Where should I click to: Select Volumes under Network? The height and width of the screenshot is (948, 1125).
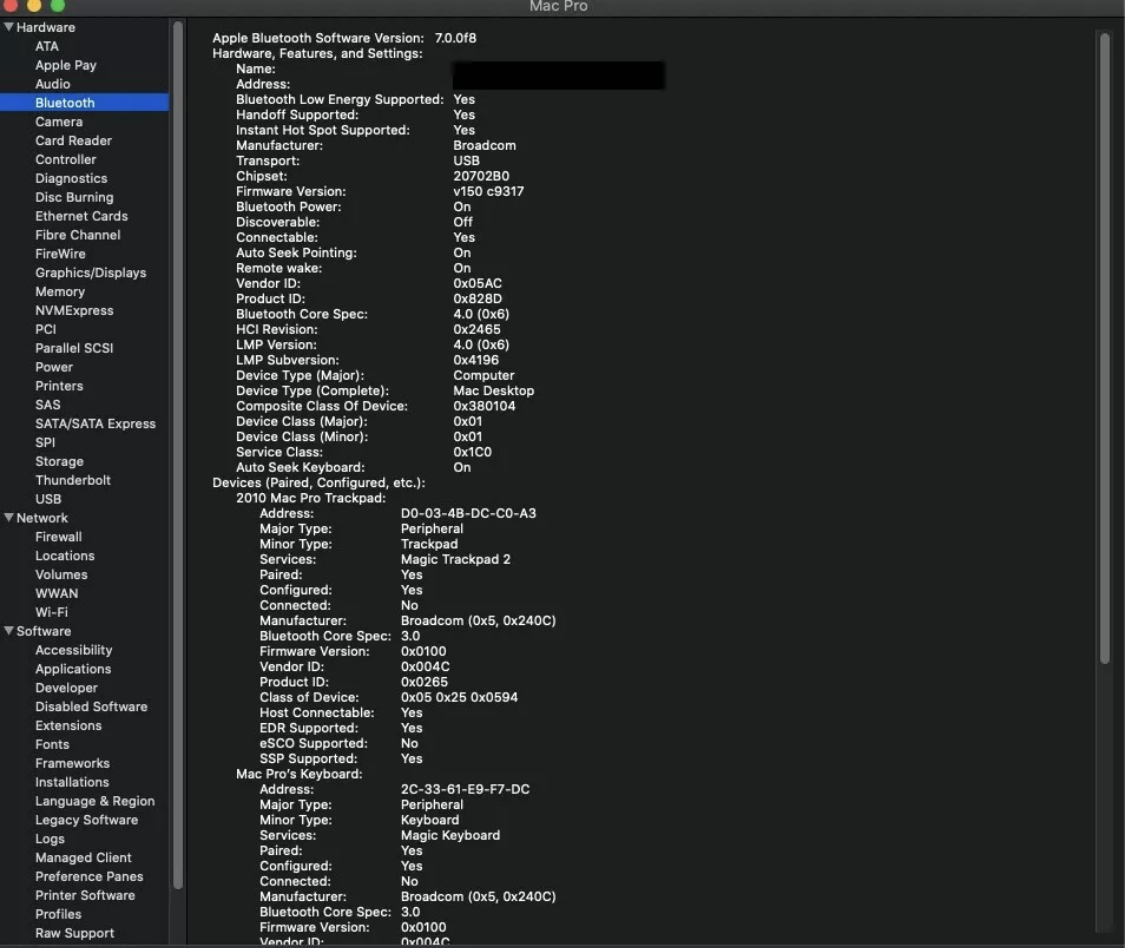[61, 575]
